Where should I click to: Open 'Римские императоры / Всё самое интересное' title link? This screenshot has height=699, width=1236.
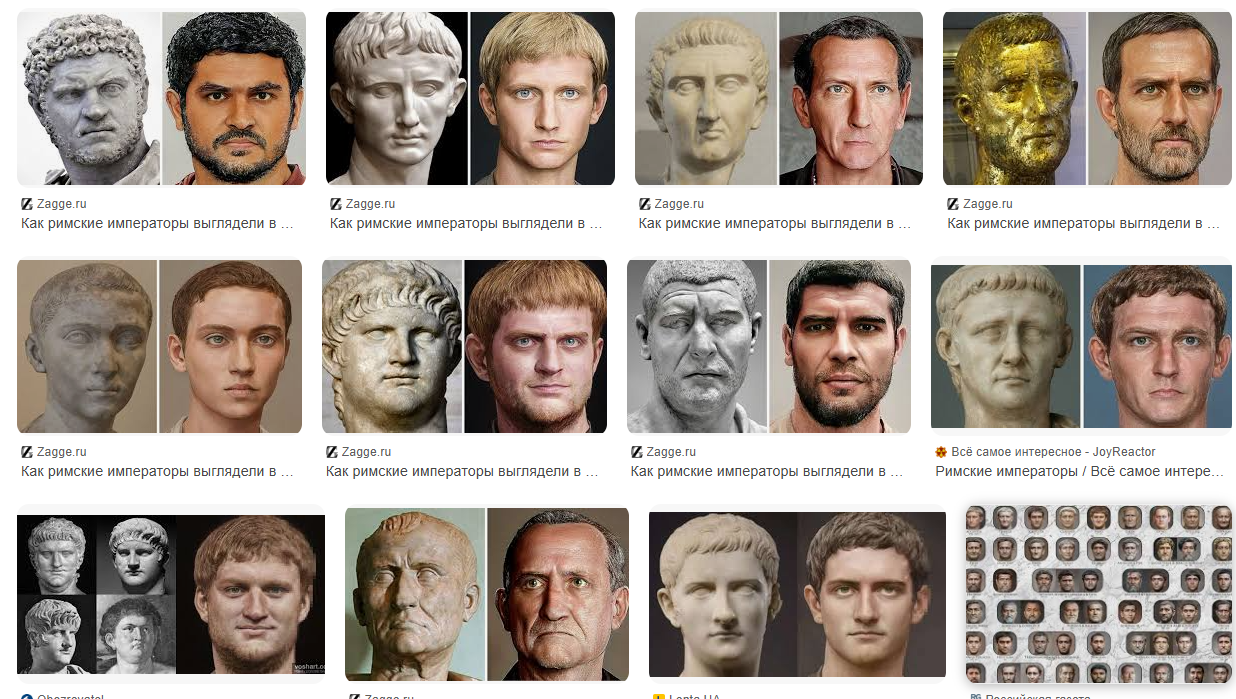click(1080, 471)
